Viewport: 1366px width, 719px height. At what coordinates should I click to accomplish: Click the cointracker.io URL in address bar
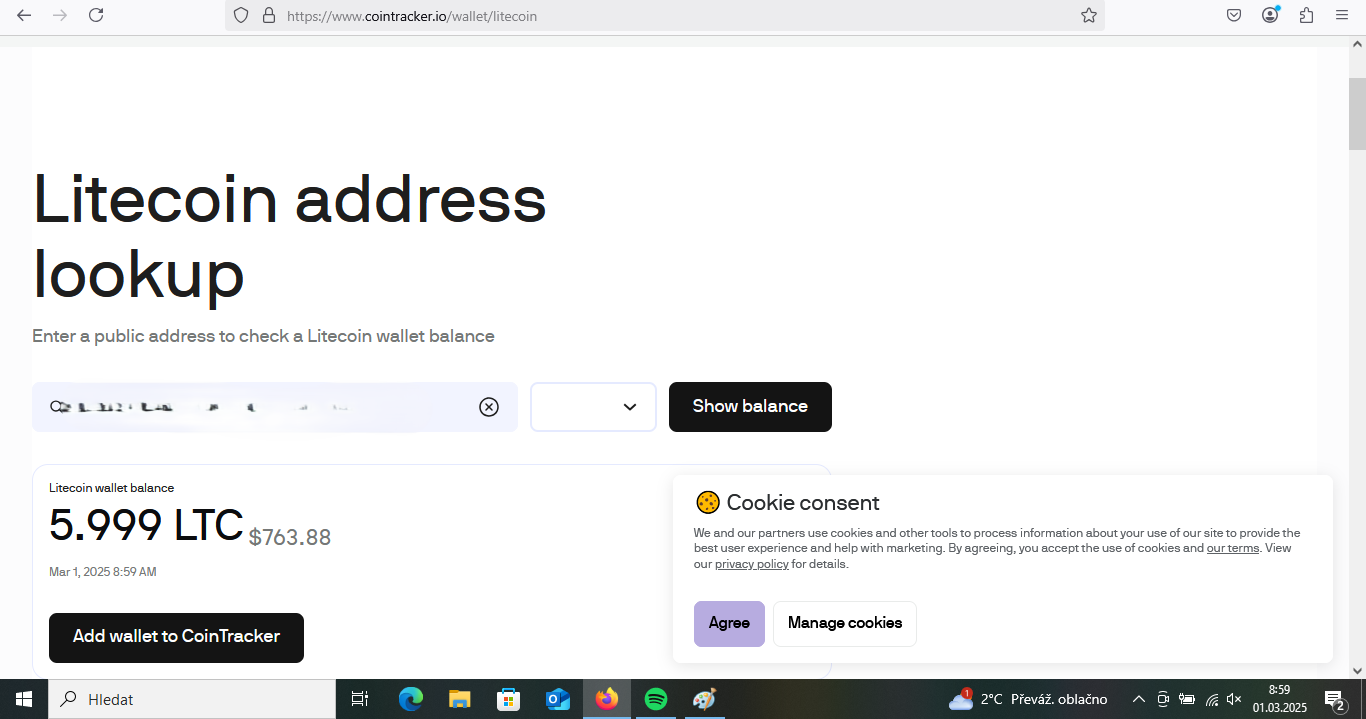412,16
